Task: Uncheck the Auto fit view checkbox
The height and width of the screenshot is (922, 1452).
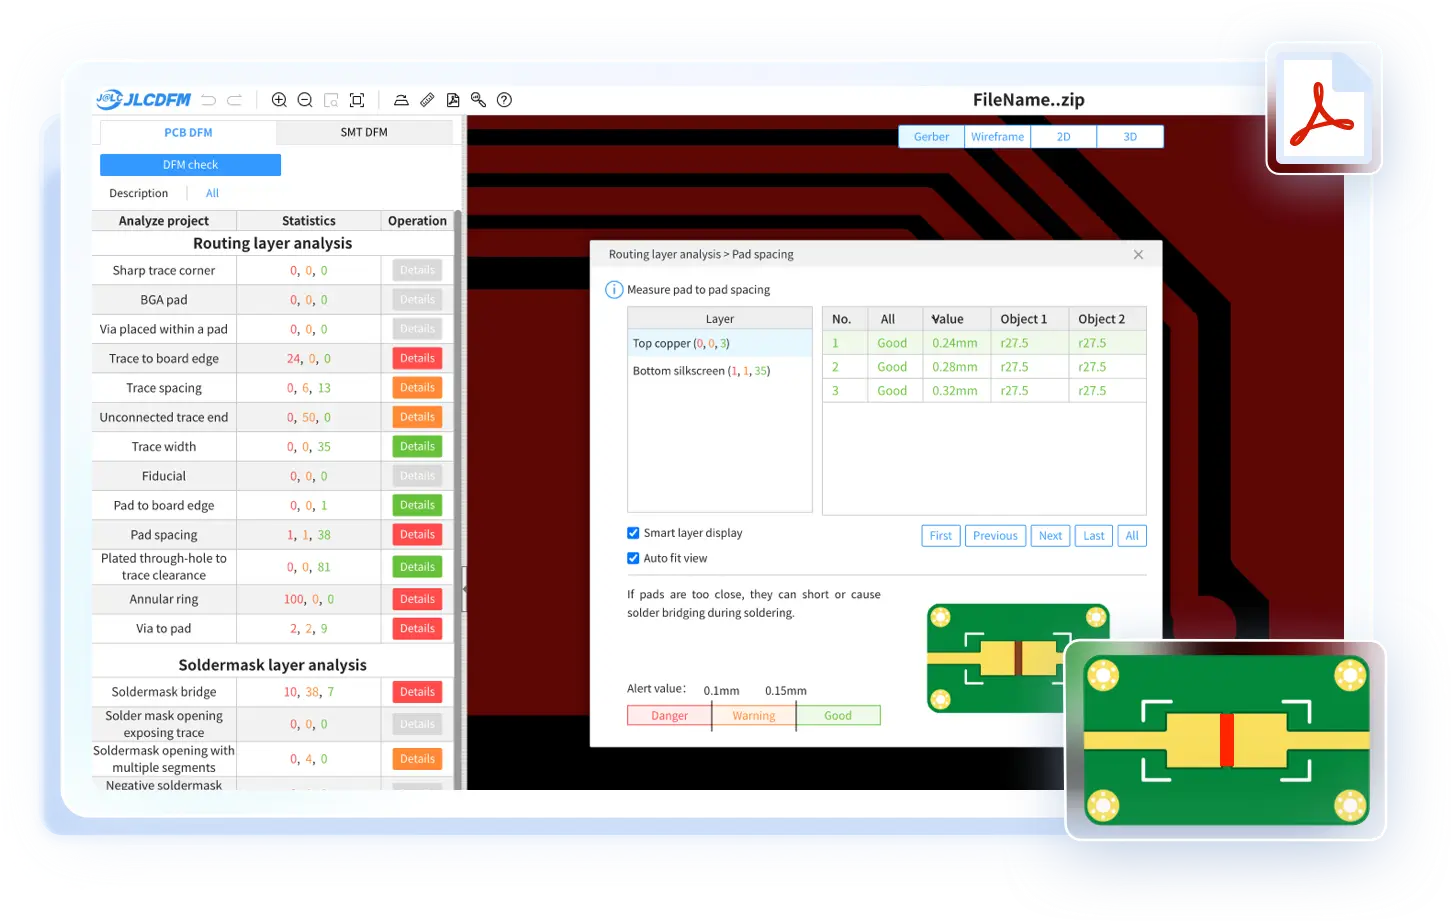Action: 633,558
